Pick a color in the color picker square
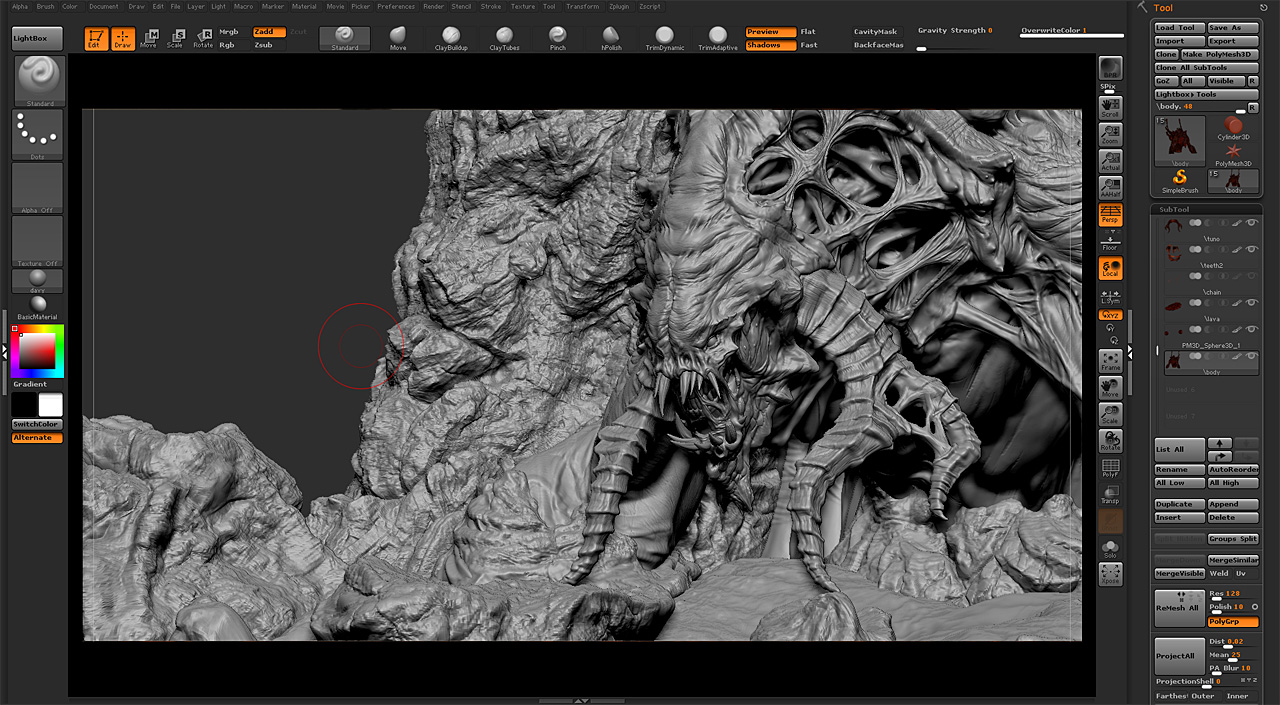 pyautogui.click(x=37, y=351)
